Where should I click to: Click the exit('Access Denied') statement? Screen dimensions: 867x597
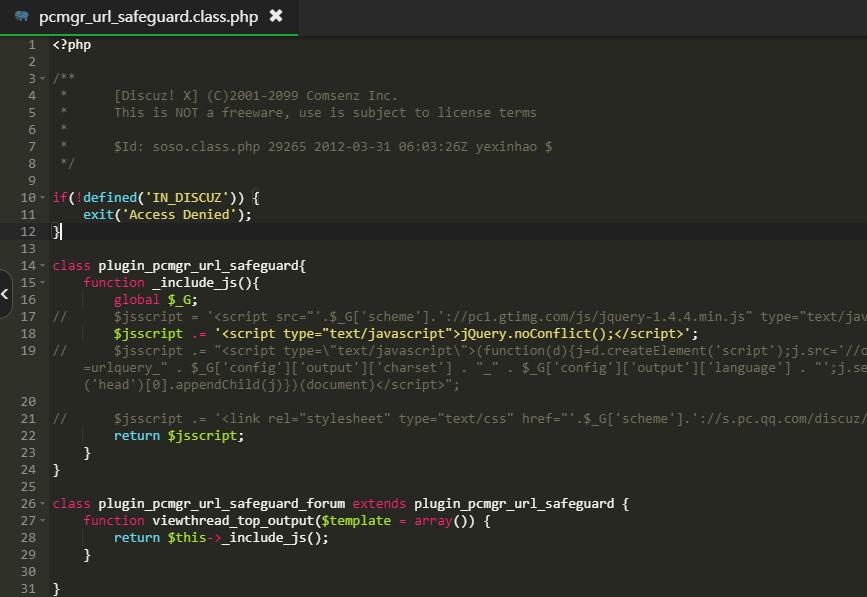coord(167,214)
